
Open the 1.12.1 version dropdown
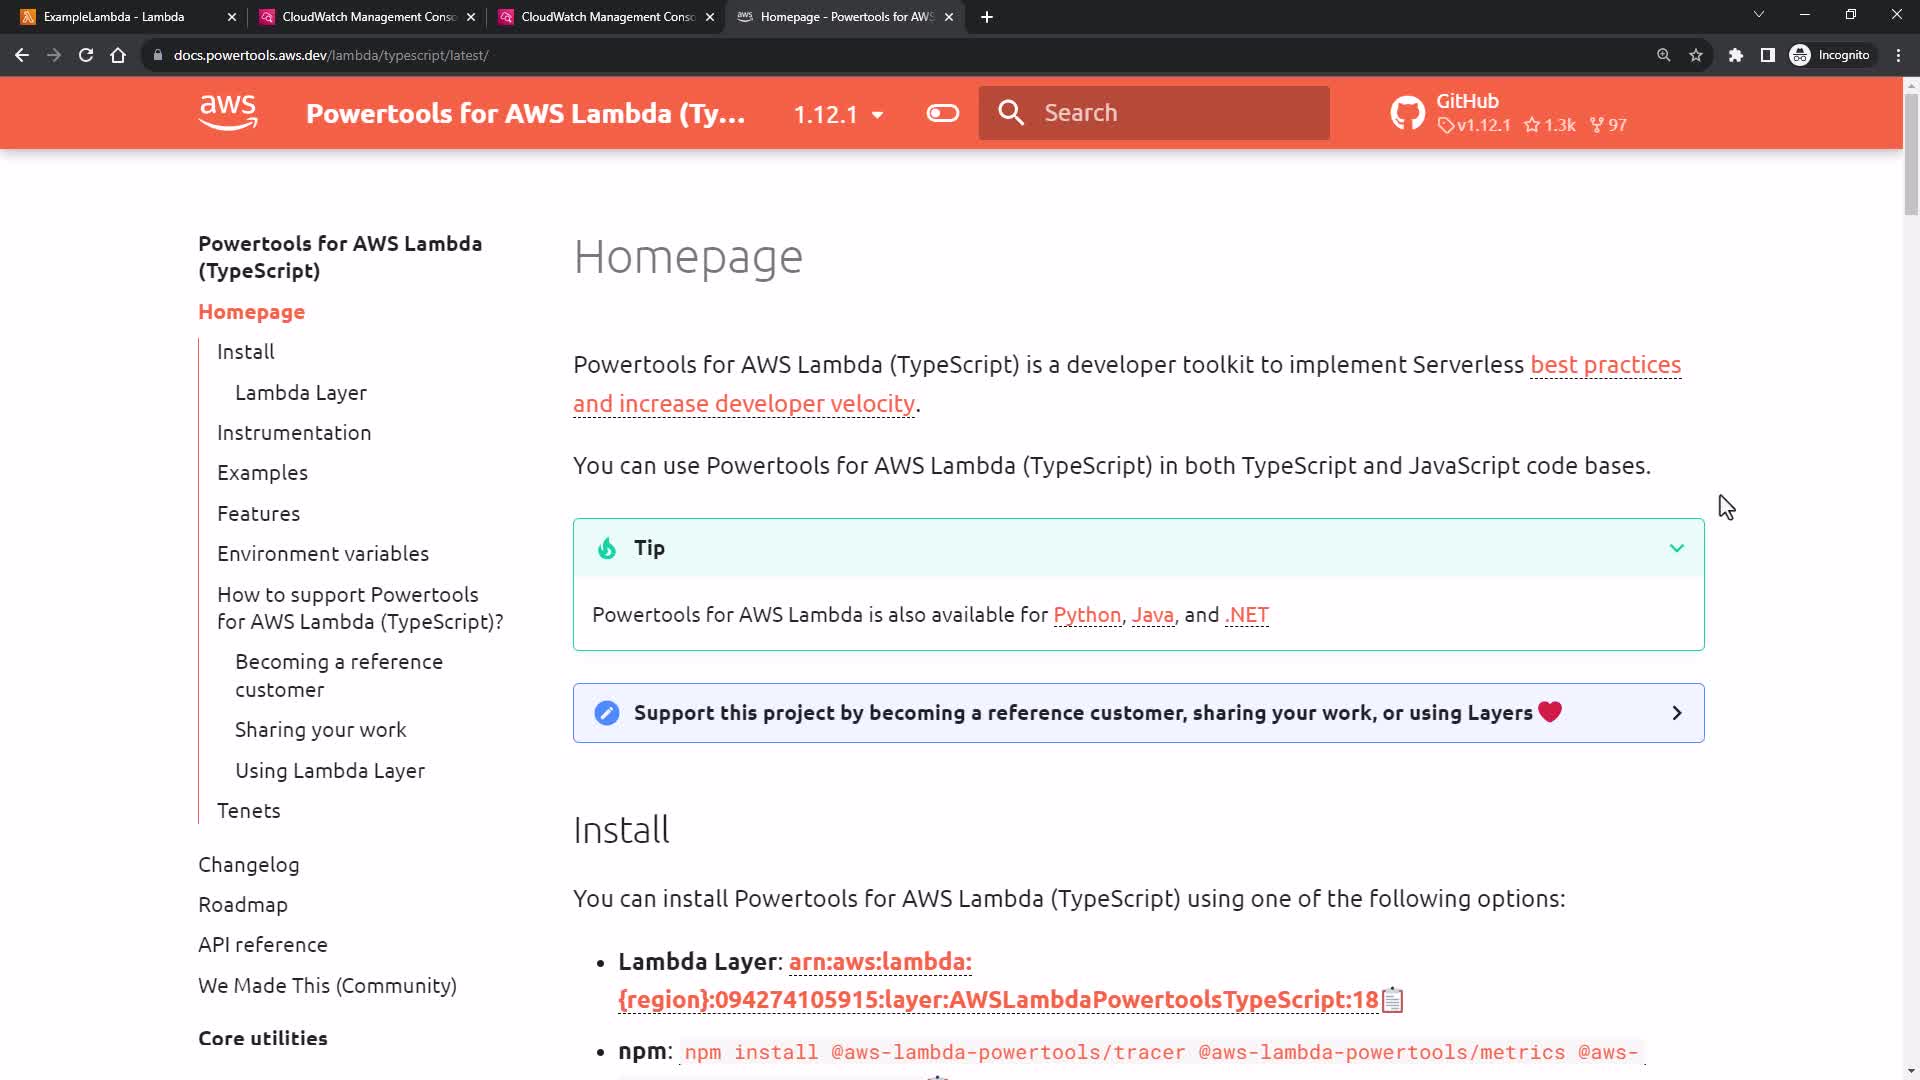click(x=838, y=114)
